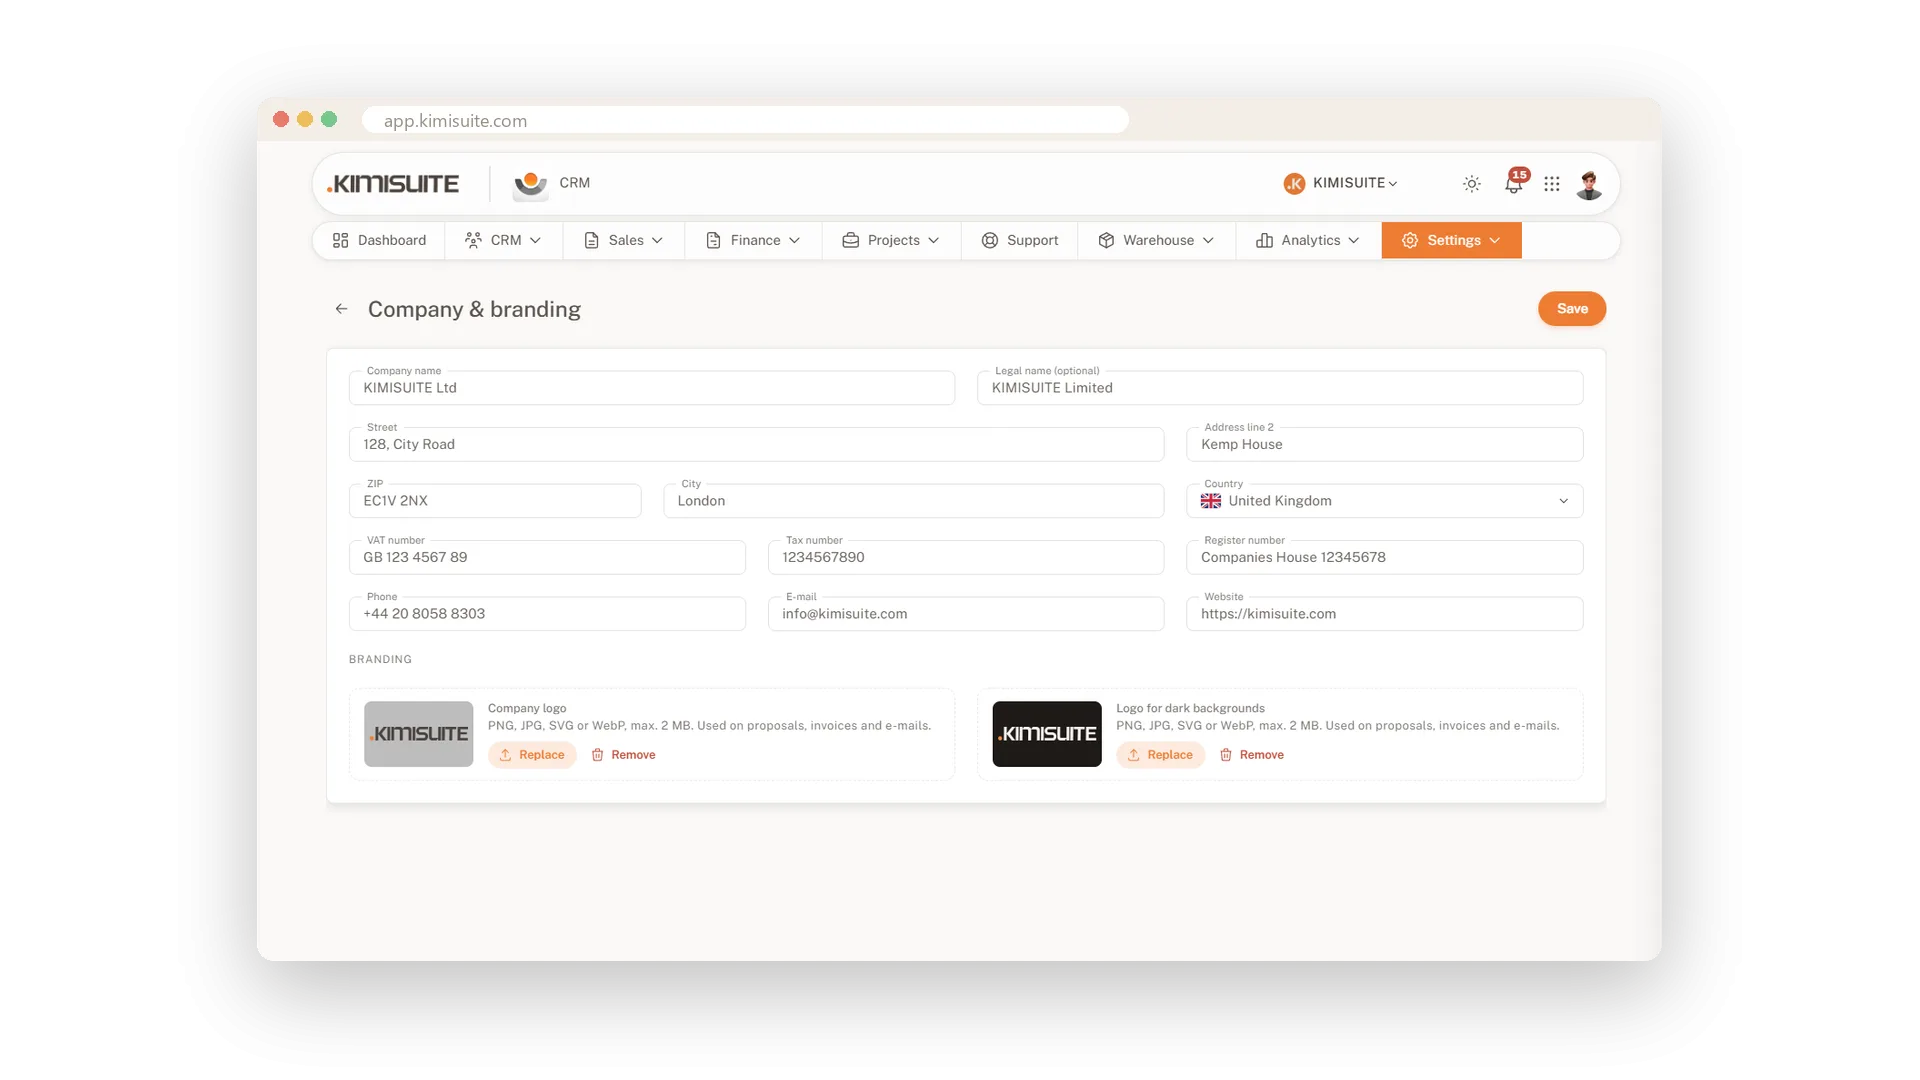The height and width of the screenshot is (1080, 1920).
Task: Click the Projects briefcase icon
Action: point(851,240)
